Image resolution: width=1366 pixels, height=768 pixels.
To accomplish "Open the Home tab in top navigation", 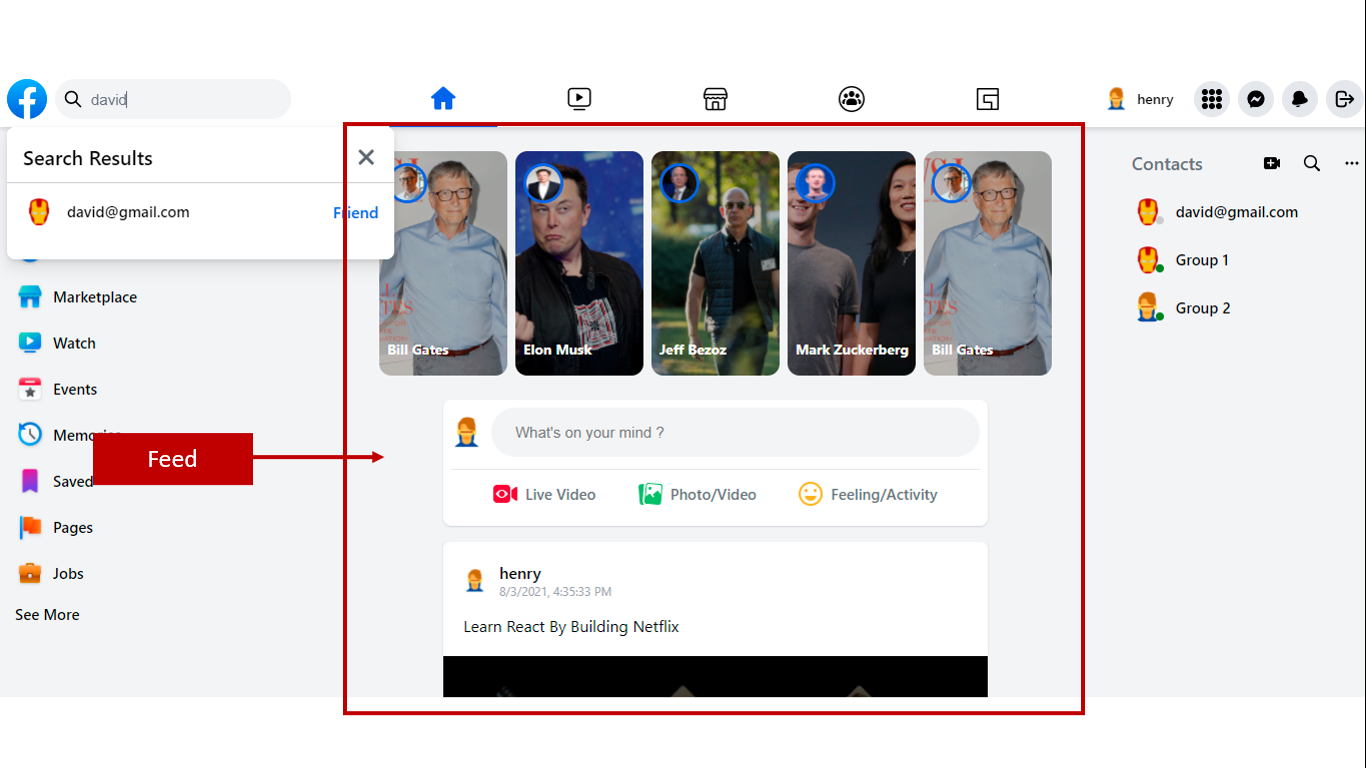I will 443,98.
